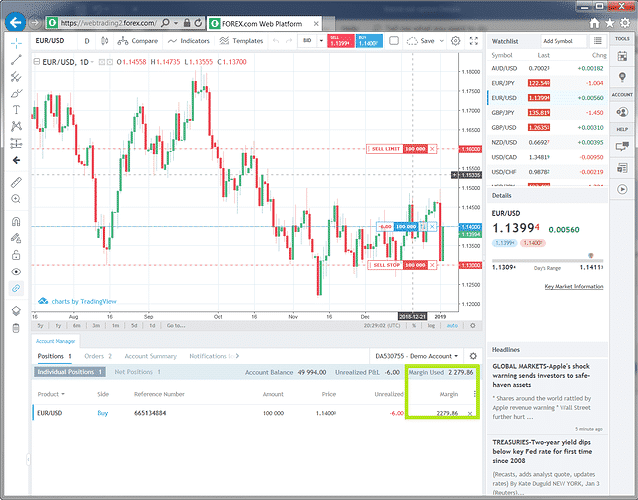
Task: Open the BID price type dropdown arrow
Action: [321, 41]
